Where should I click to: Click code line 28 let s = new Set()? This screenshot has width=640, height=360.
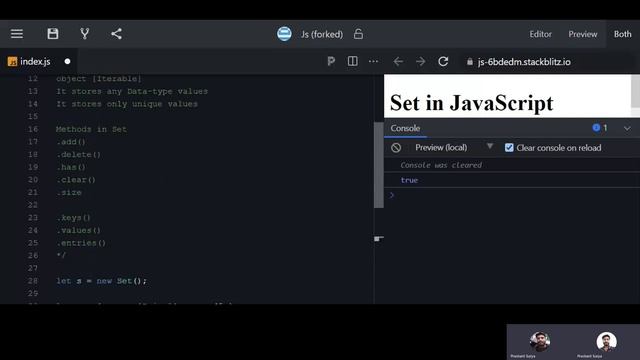pyautogui.click(x=101, y=281)
